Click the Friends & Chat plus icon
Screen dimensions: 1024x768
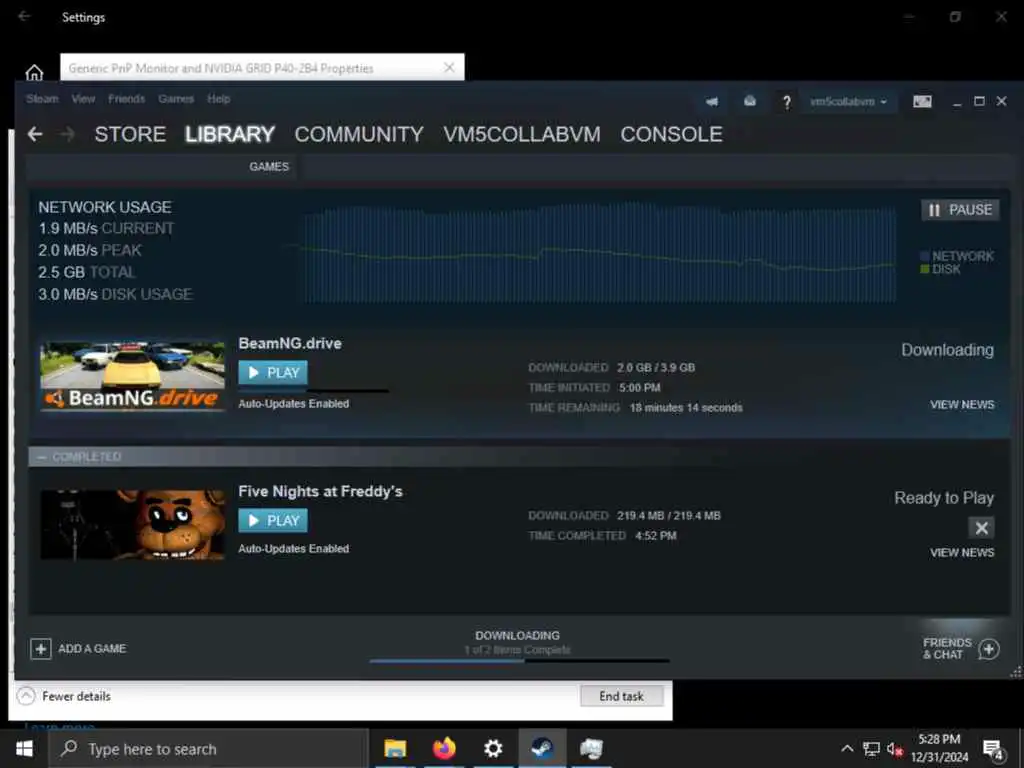click(989, 649)
